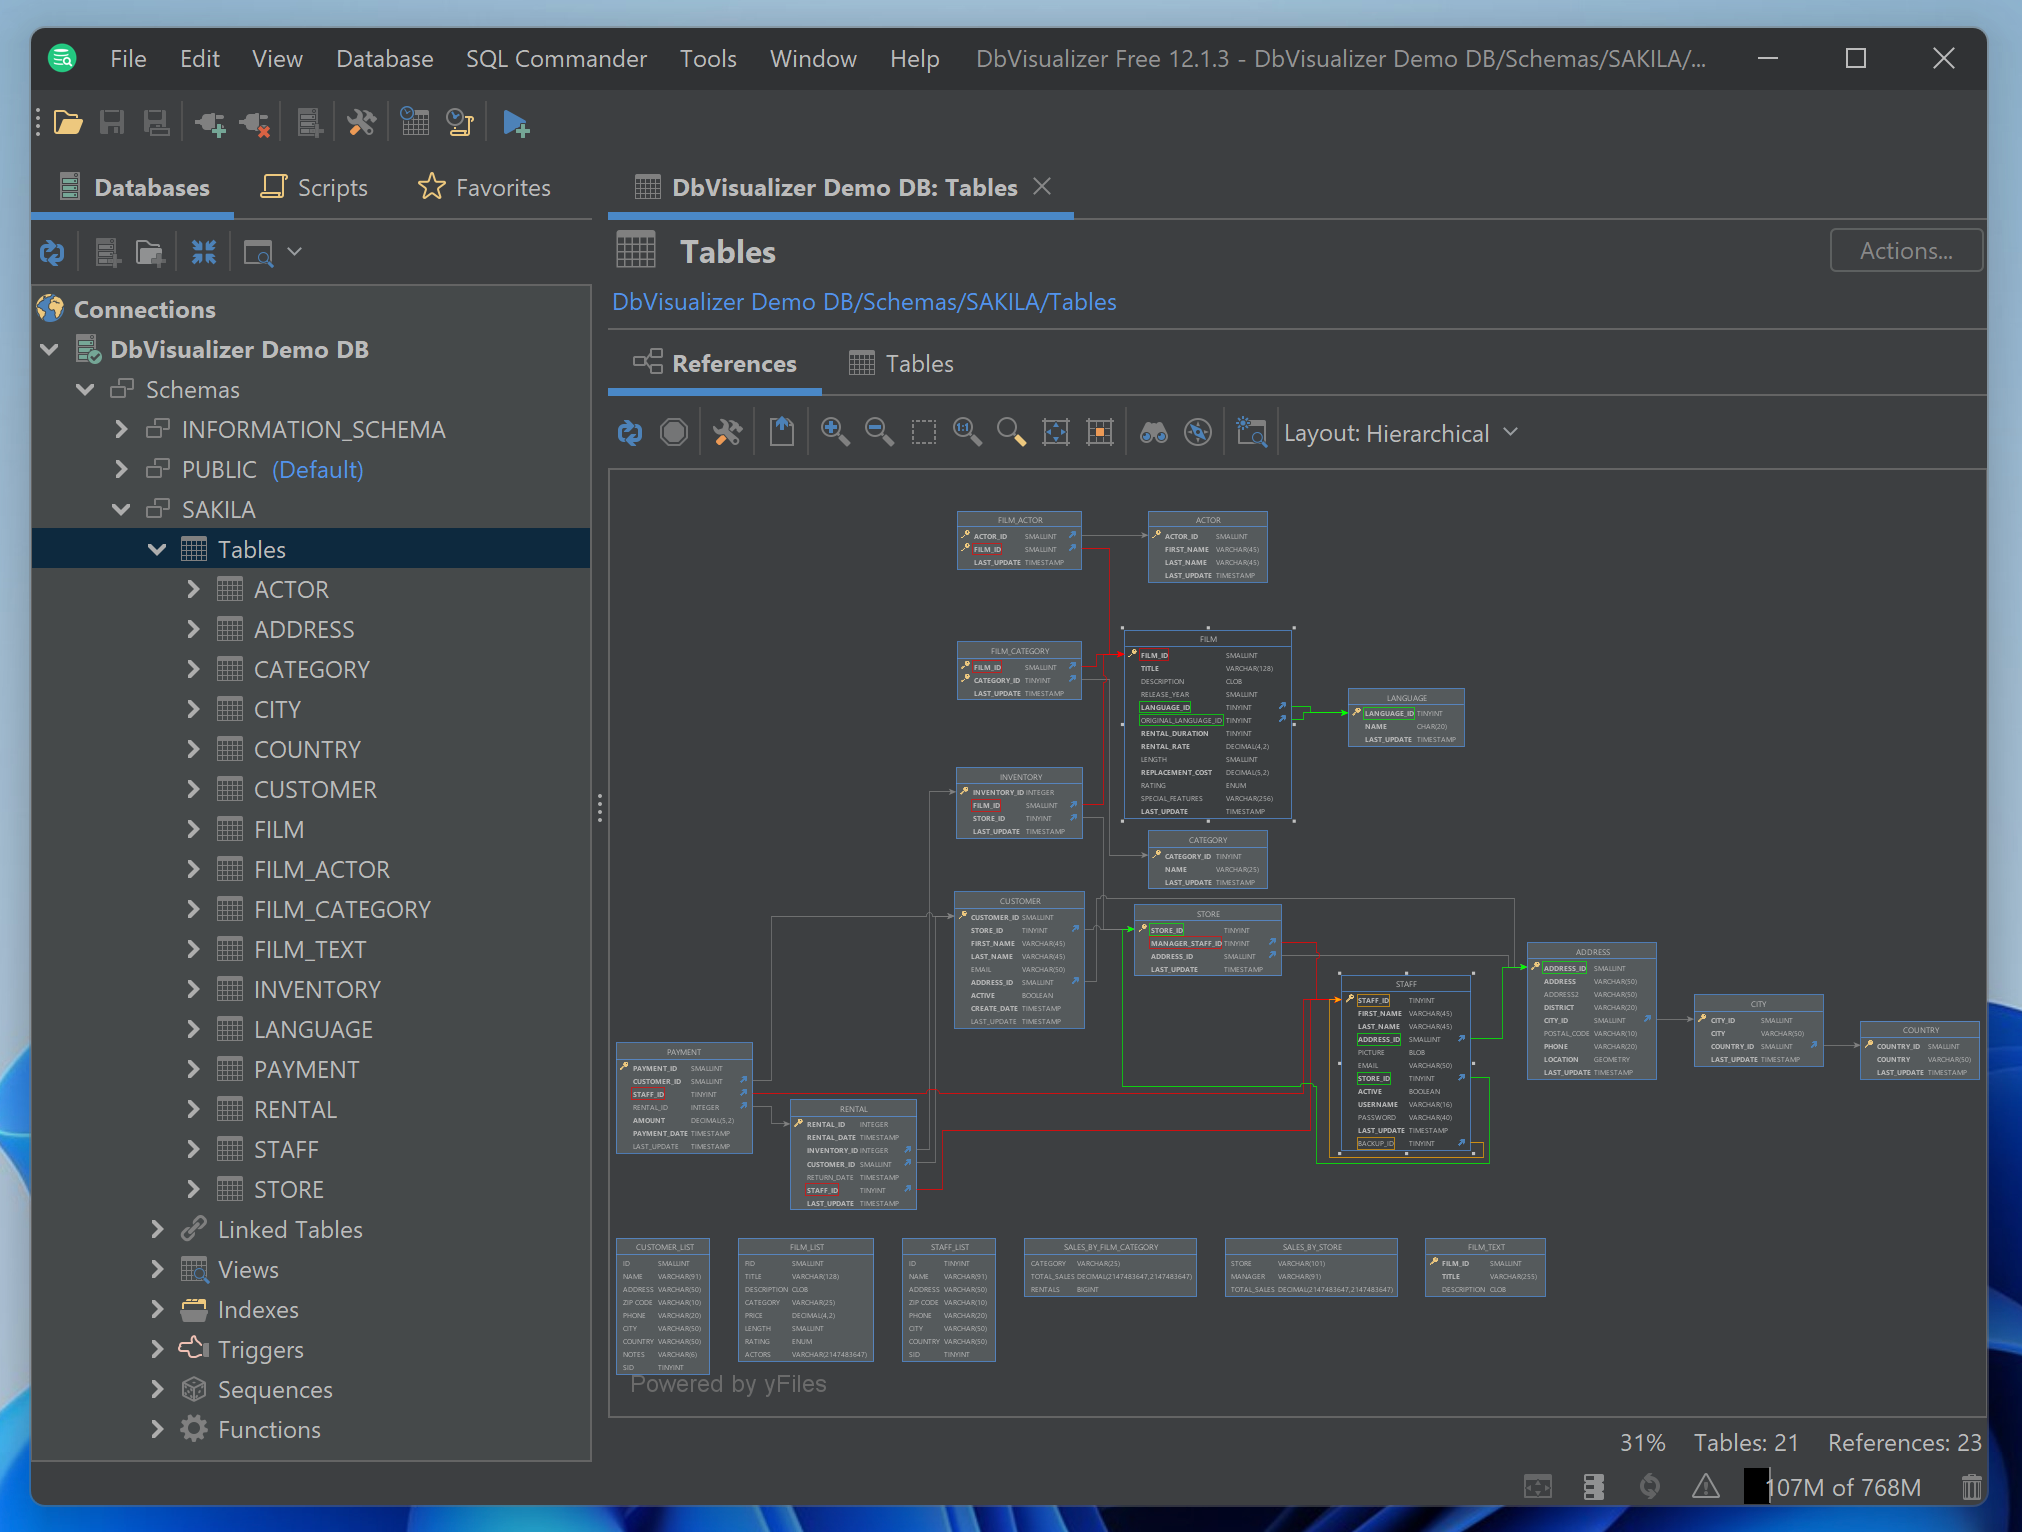
Task: Toggle 1:1 actual size zoom mode
Action: coord(966,432)
